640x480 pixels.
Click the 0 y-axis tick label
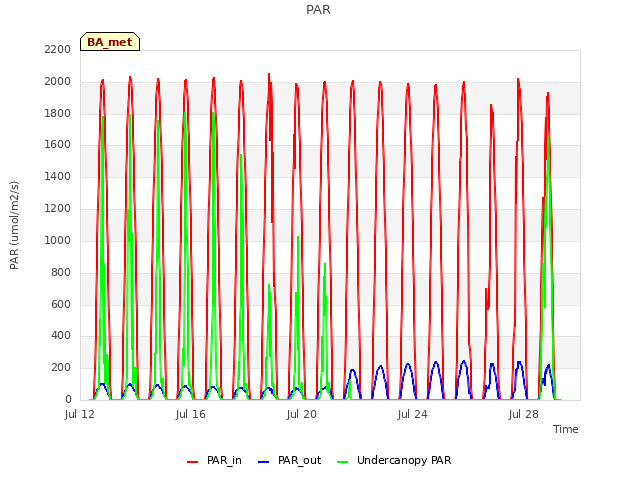(x=68, y=399)
